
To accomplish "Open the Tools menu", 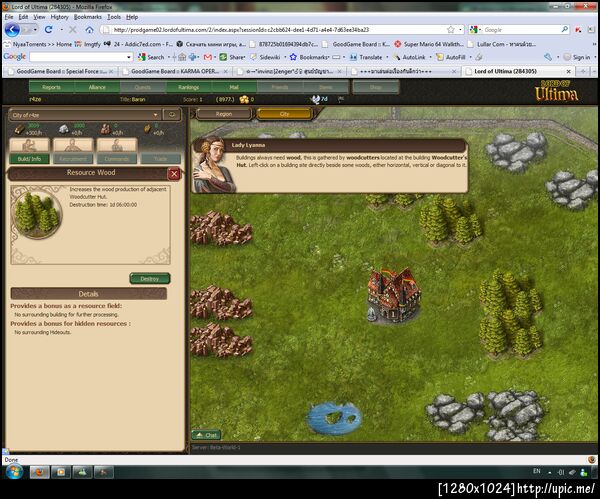I will click(x=114, y=17).
